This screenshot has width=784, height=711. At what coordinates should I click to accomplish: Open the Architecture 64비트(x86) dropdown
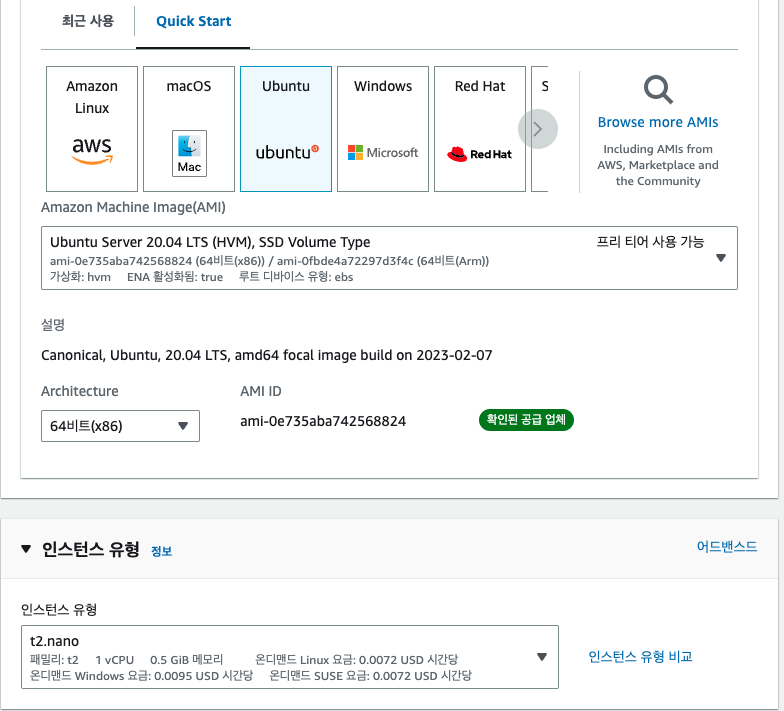pyautogui.click(x=120, y=426)
